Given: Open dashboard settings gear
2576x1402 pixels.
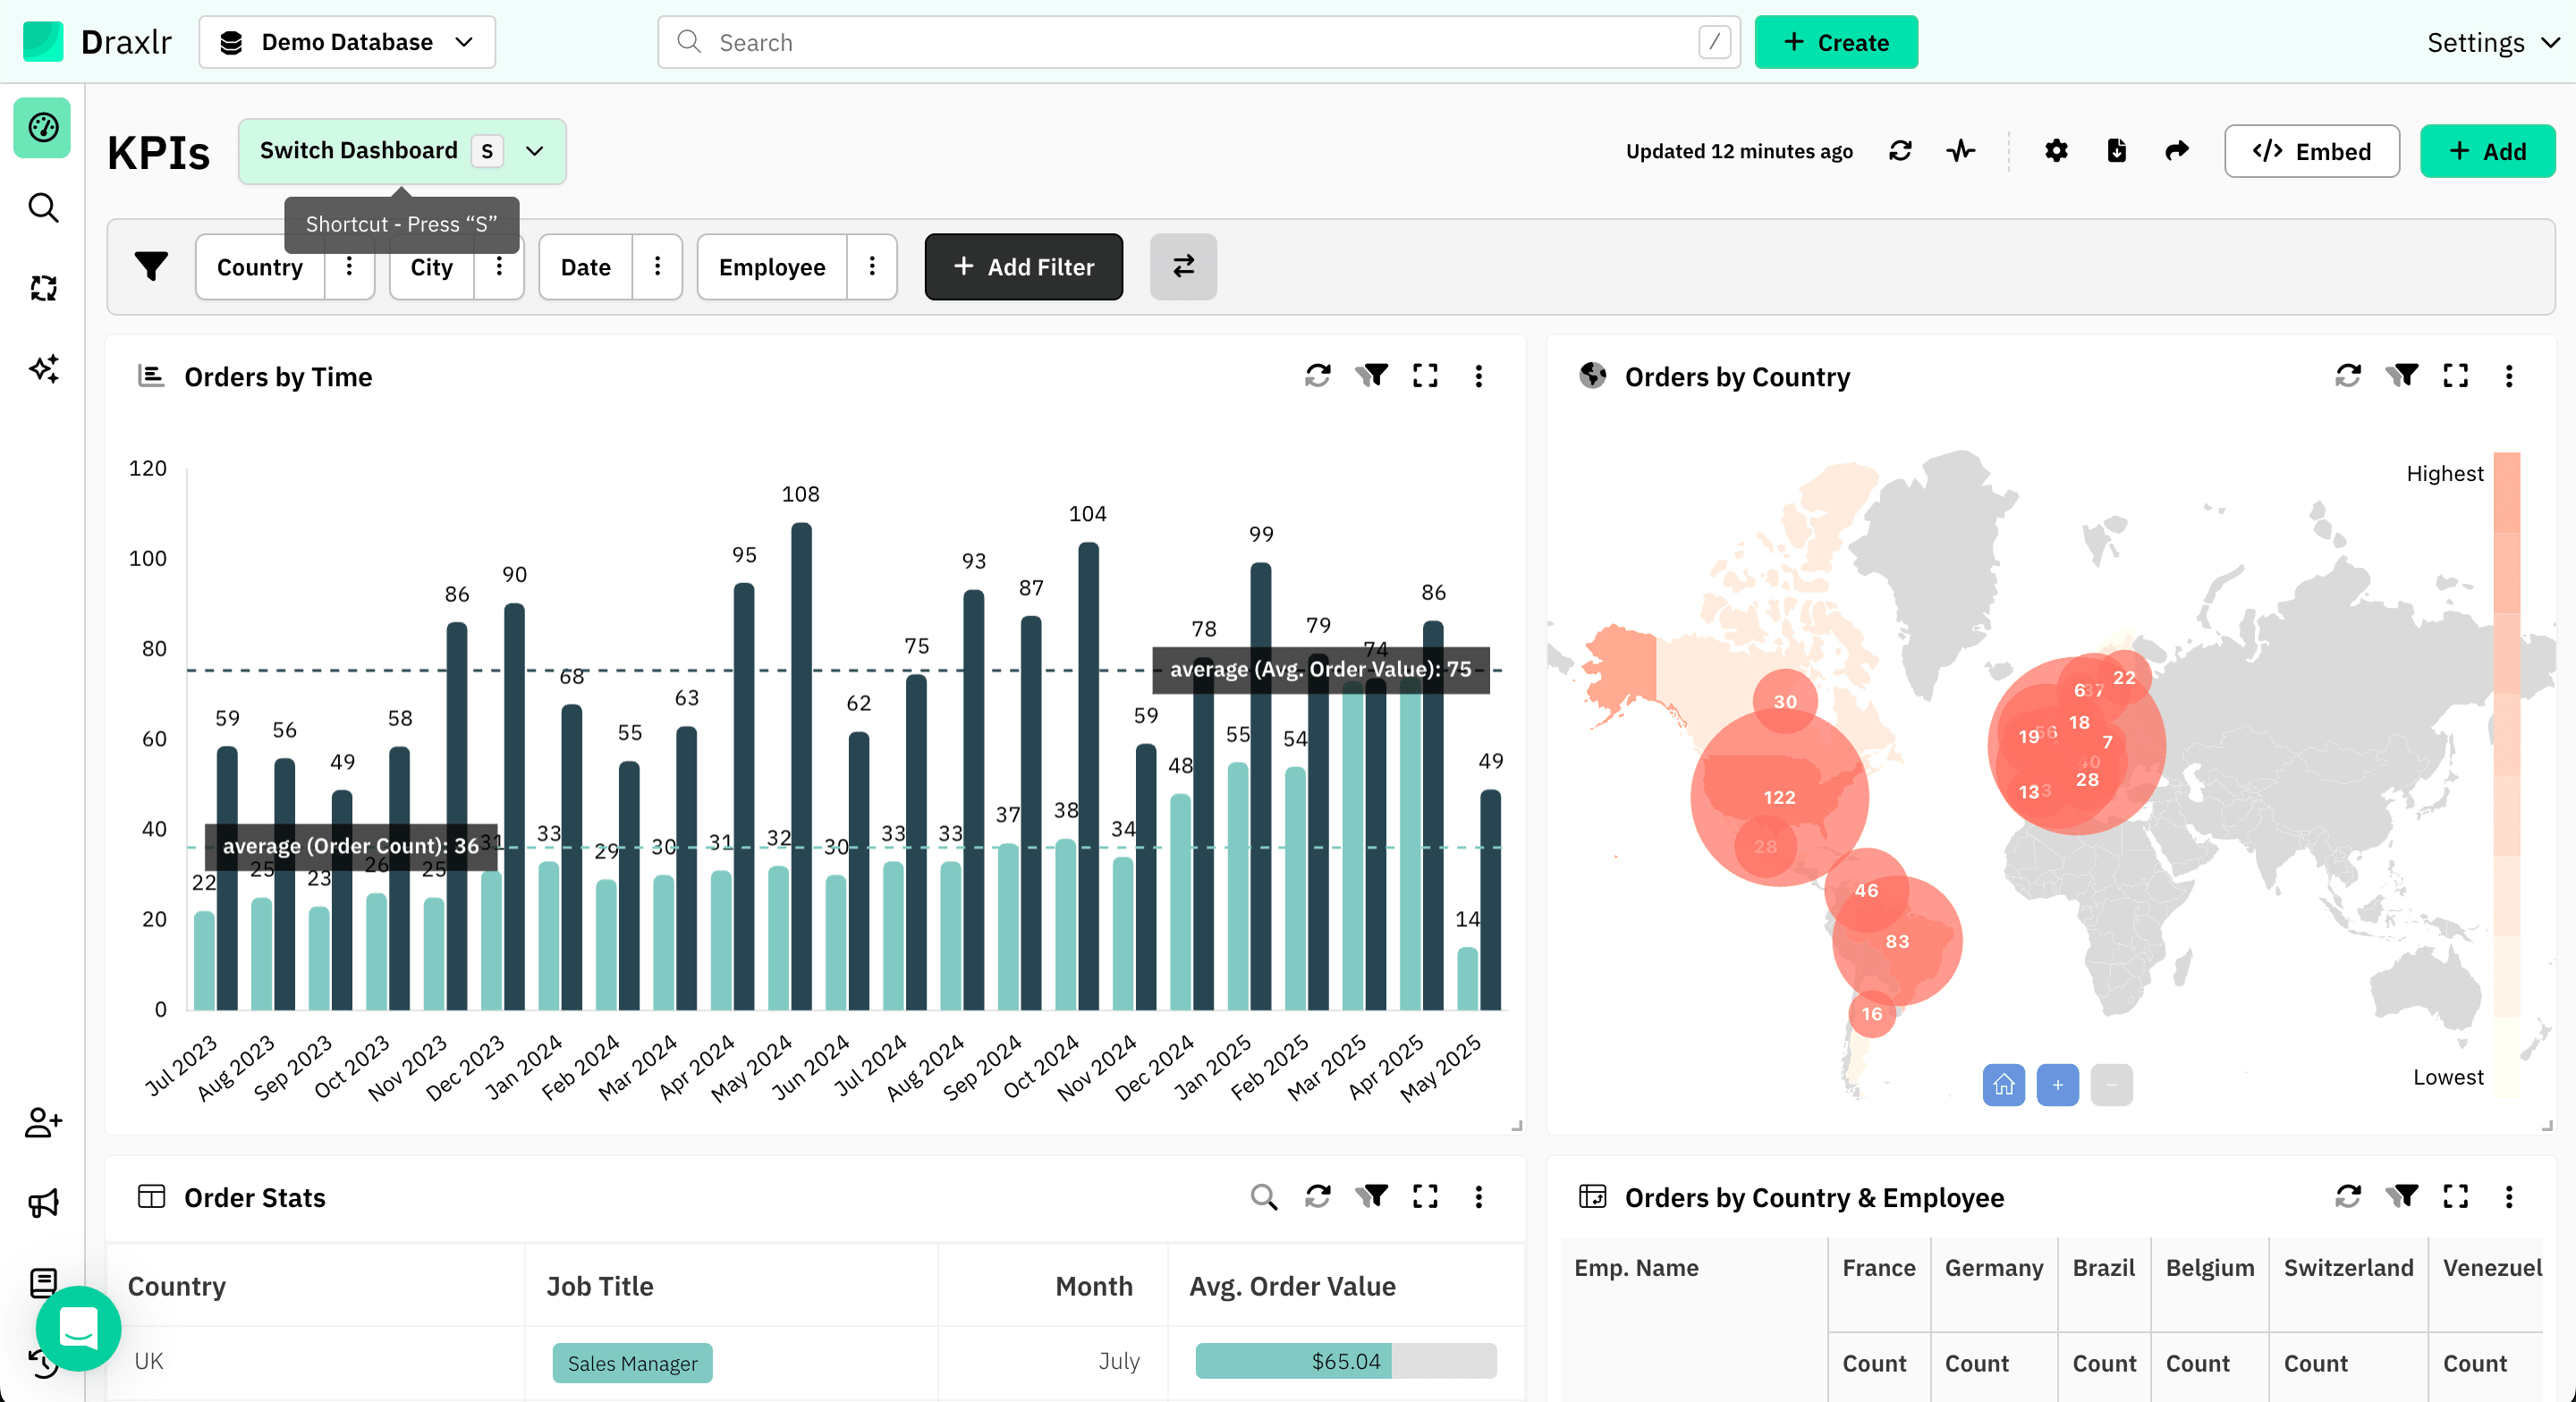Looking at the screenshot, I should click(x=2056, y=151).
